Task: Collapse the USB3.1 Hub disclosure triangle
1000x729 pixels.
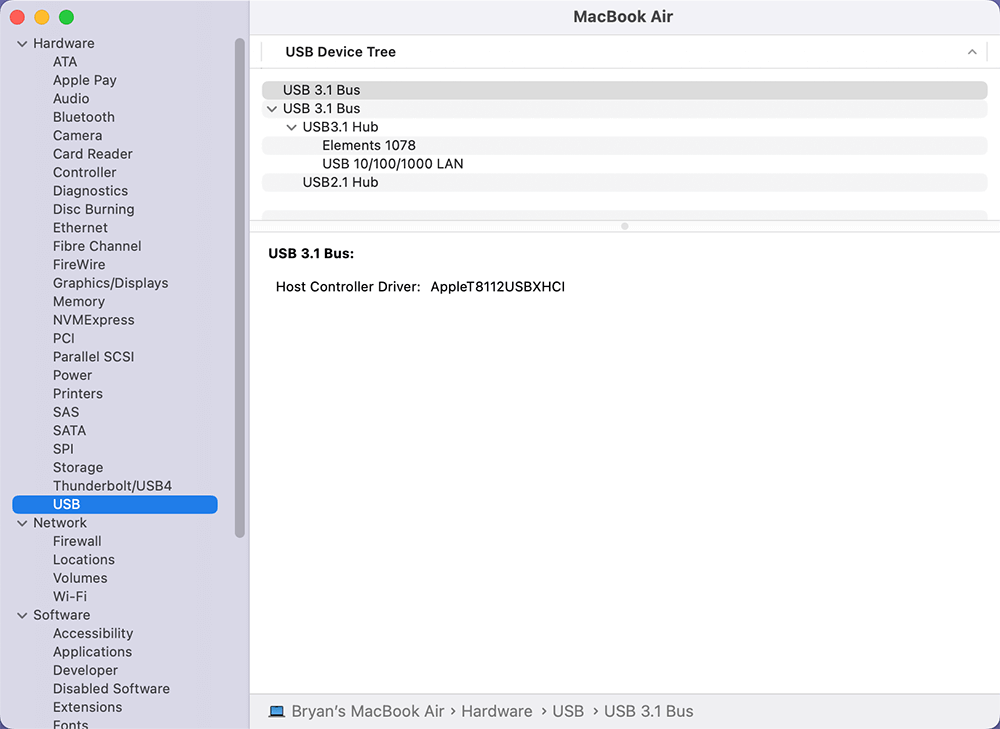Action: pos(291,127)
